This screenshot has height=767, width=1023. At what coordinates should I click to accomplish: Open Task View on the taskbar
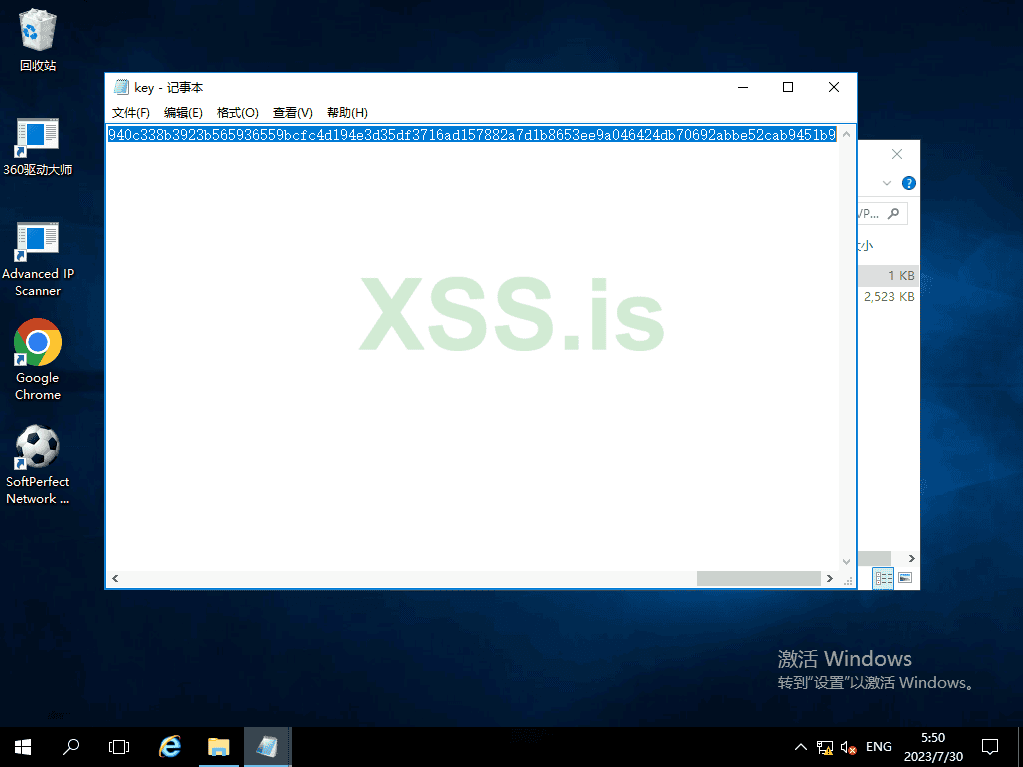pyautogui.click(x=119, y=747)
